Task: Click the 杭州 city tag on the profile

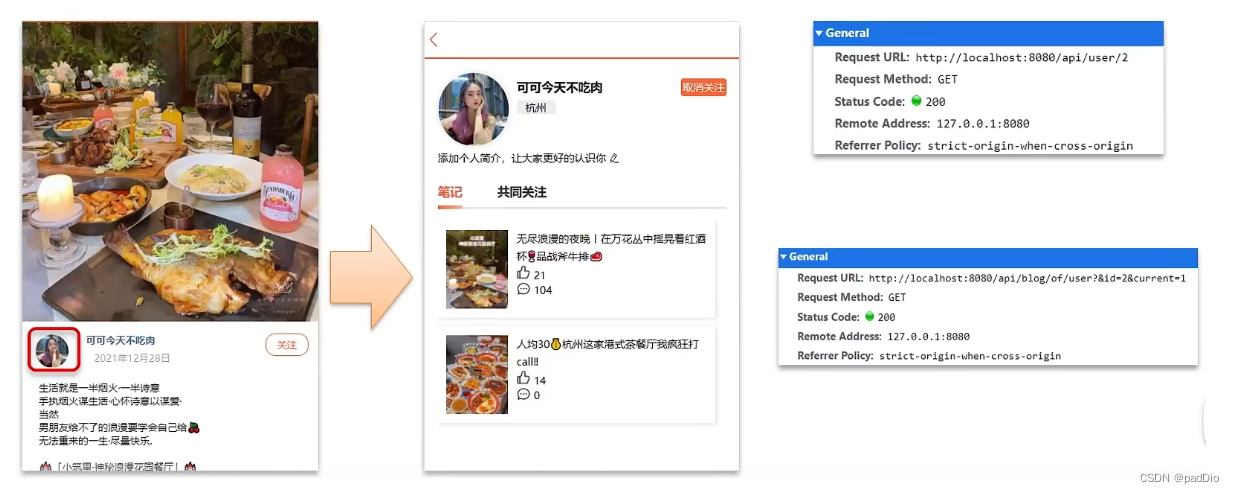Action: [536, 108]
